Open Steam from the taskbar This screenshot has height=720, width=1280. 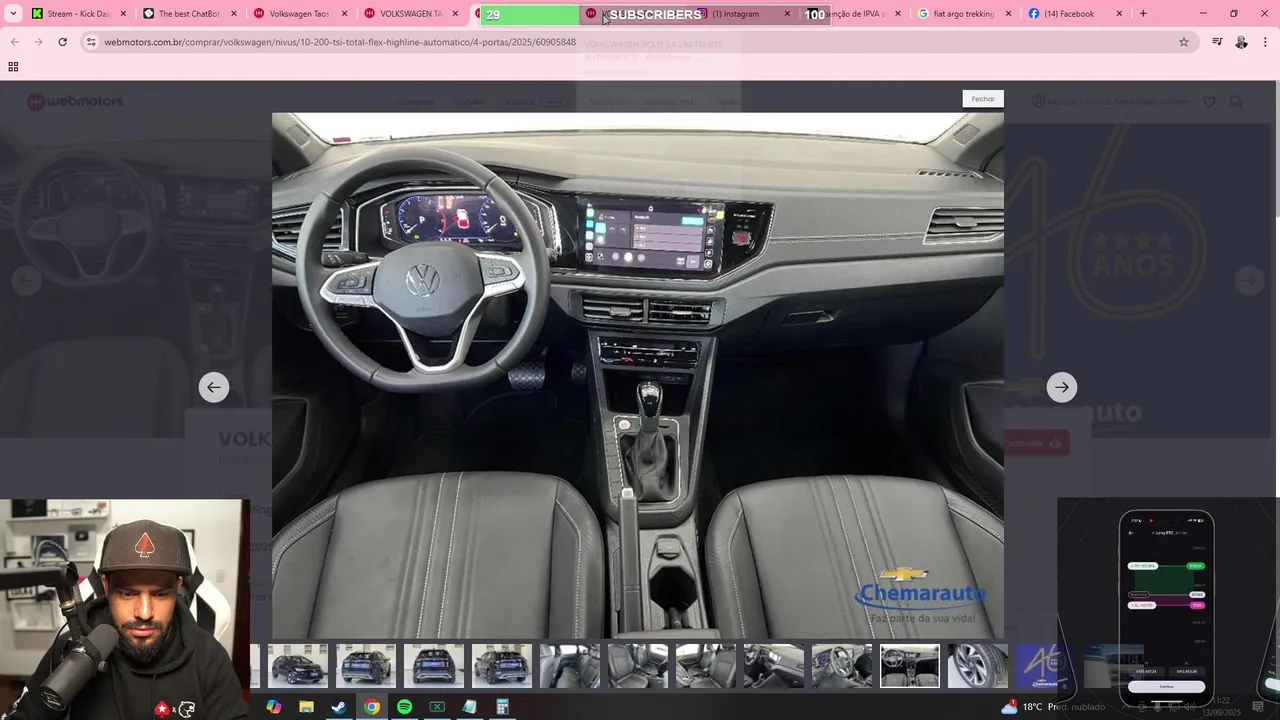[339, 707]
